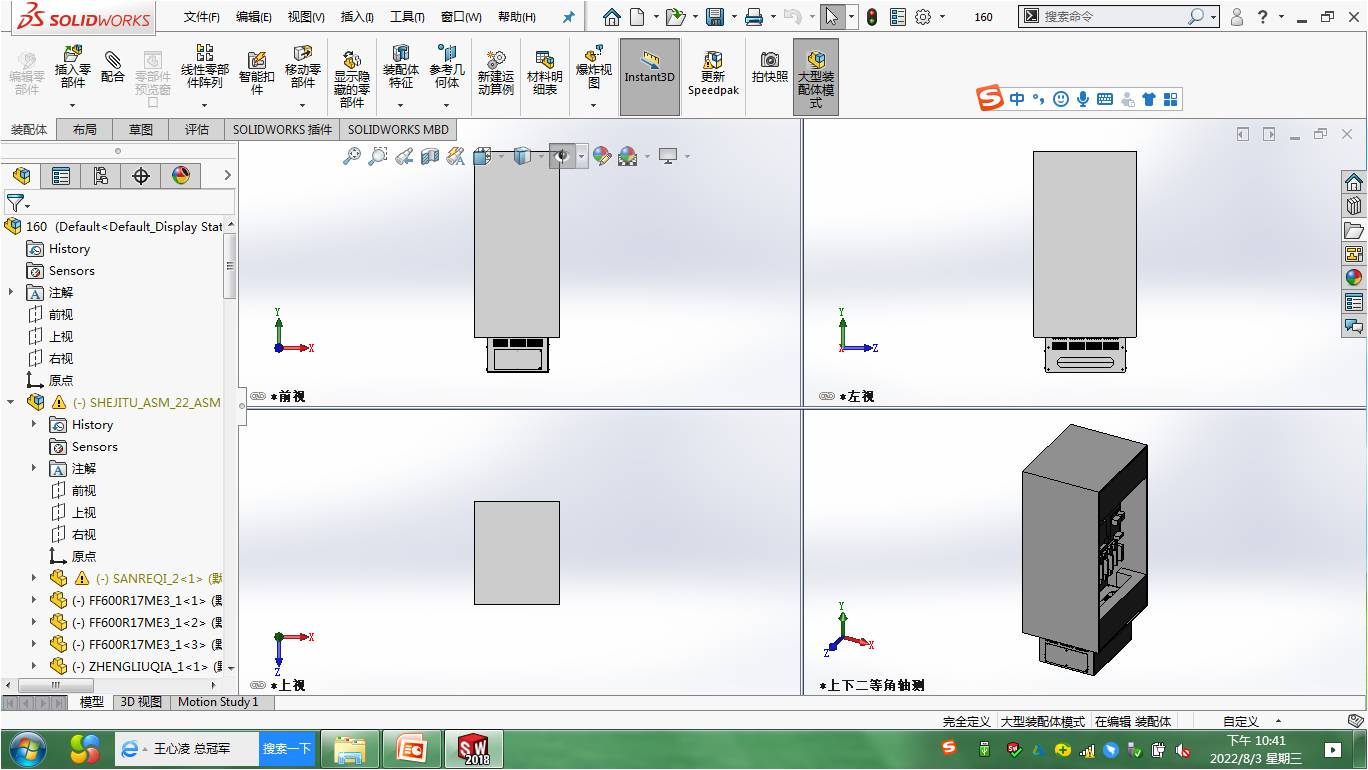The image size is (1368, 770).
Task: Click the Zoom to Fit magnifier icon
Action: 352,156
